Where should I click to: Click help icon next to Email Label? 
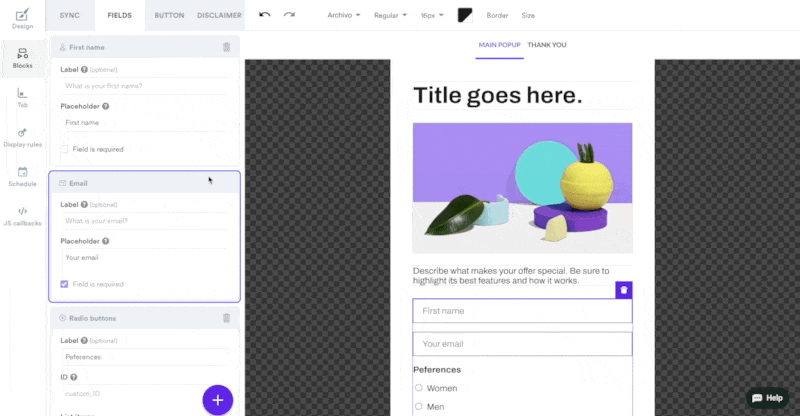pyautogui.click(x=84, y=204)
